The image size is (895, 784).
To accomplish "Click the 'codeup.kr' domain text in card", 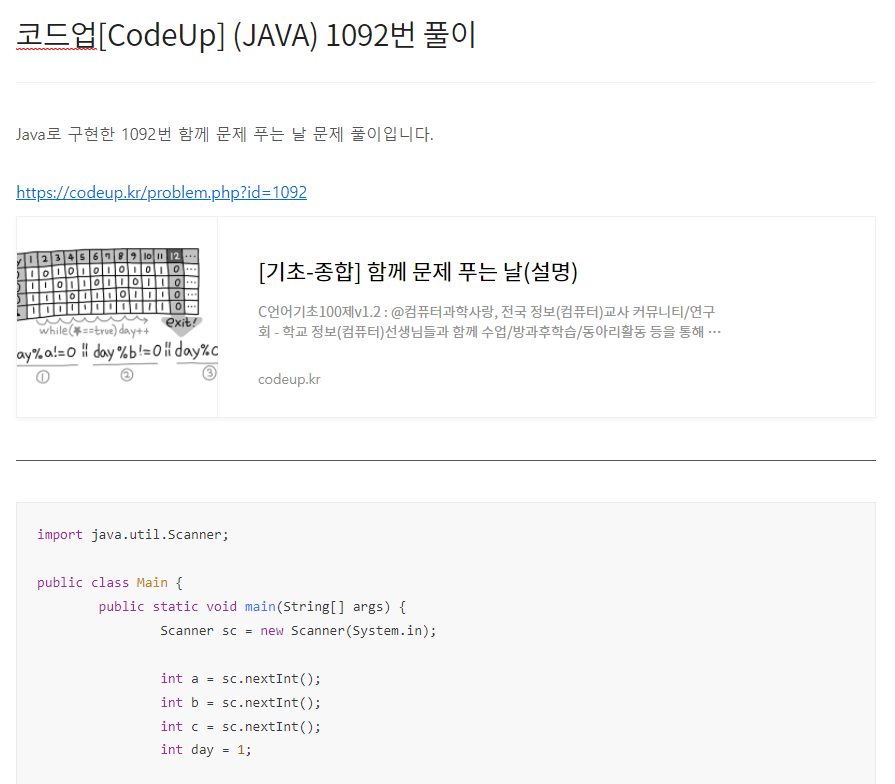I will tap(289, 379).
